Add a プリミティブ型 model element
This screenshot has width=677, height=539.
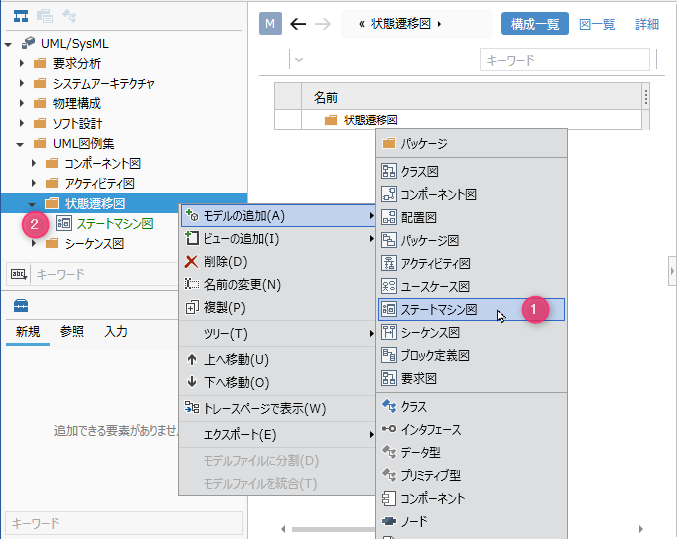[471, 475]
